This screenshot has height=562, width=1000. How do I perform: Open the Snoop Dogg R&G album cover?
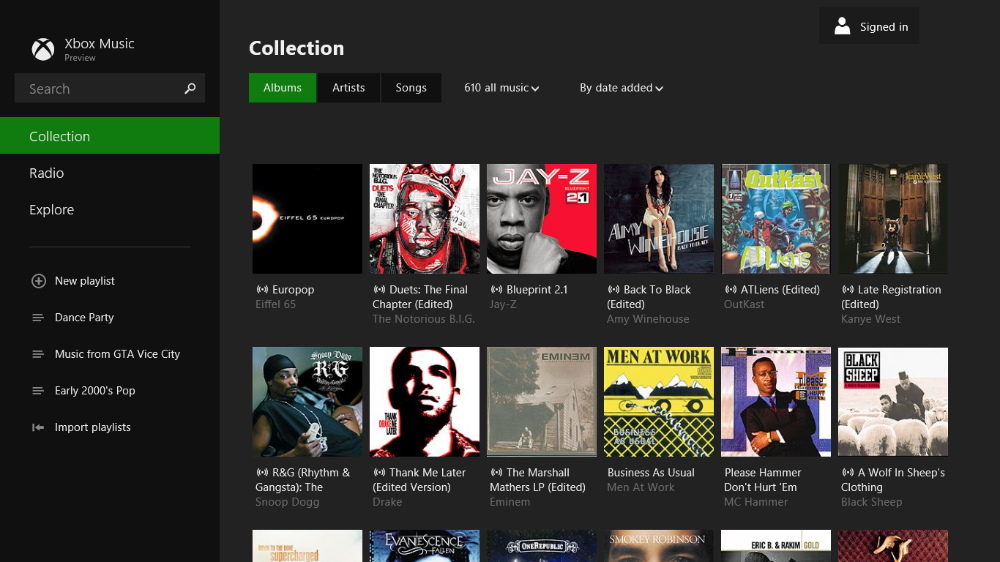[307, 402]
